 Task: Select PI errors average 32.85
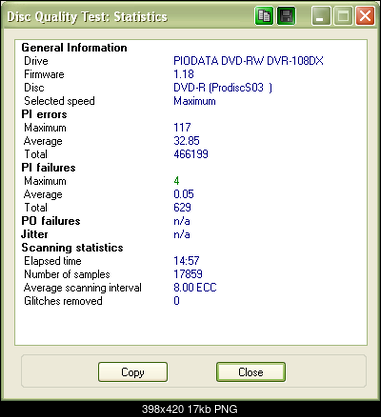[186, 141]
